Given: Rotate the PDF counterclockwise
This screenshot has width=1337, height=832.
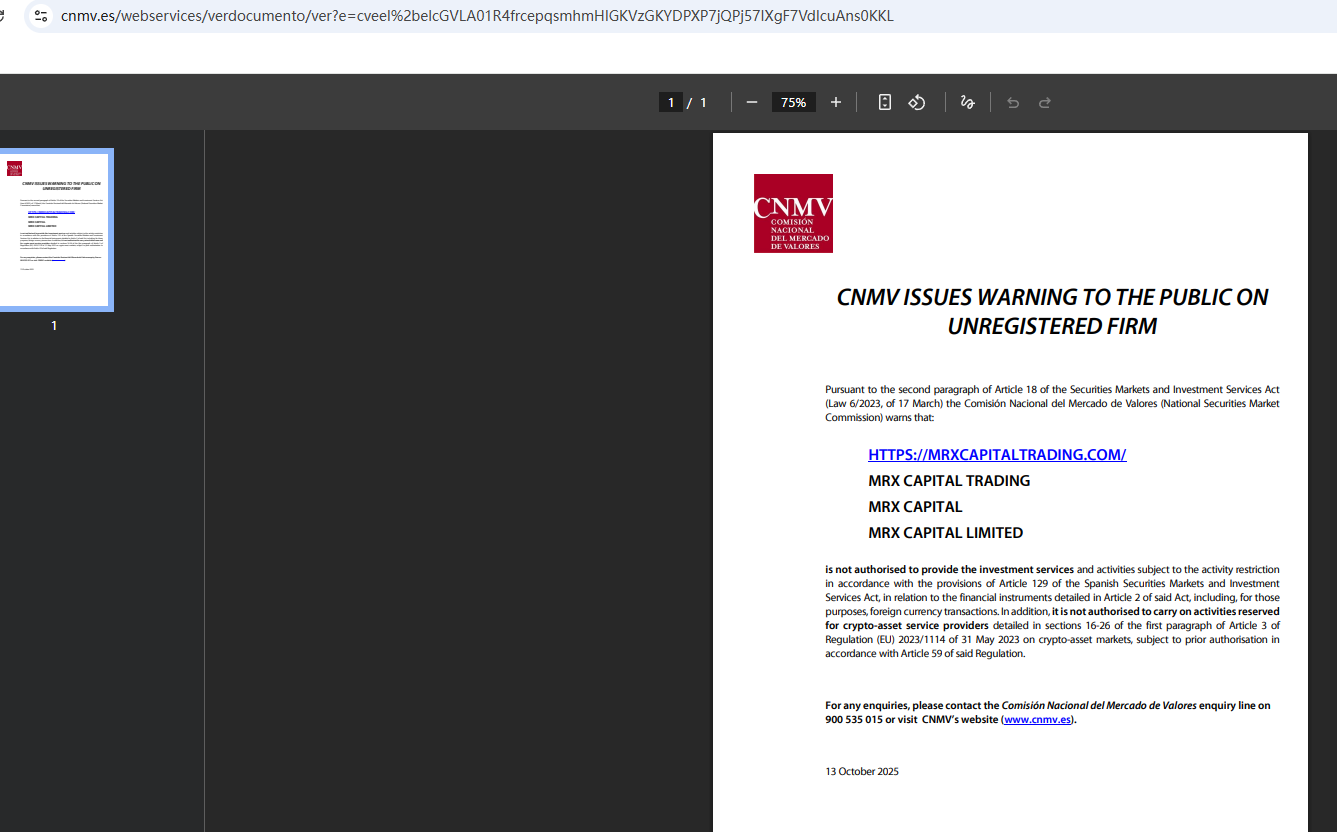Looking at the screenshot, I should coord(917,102).
